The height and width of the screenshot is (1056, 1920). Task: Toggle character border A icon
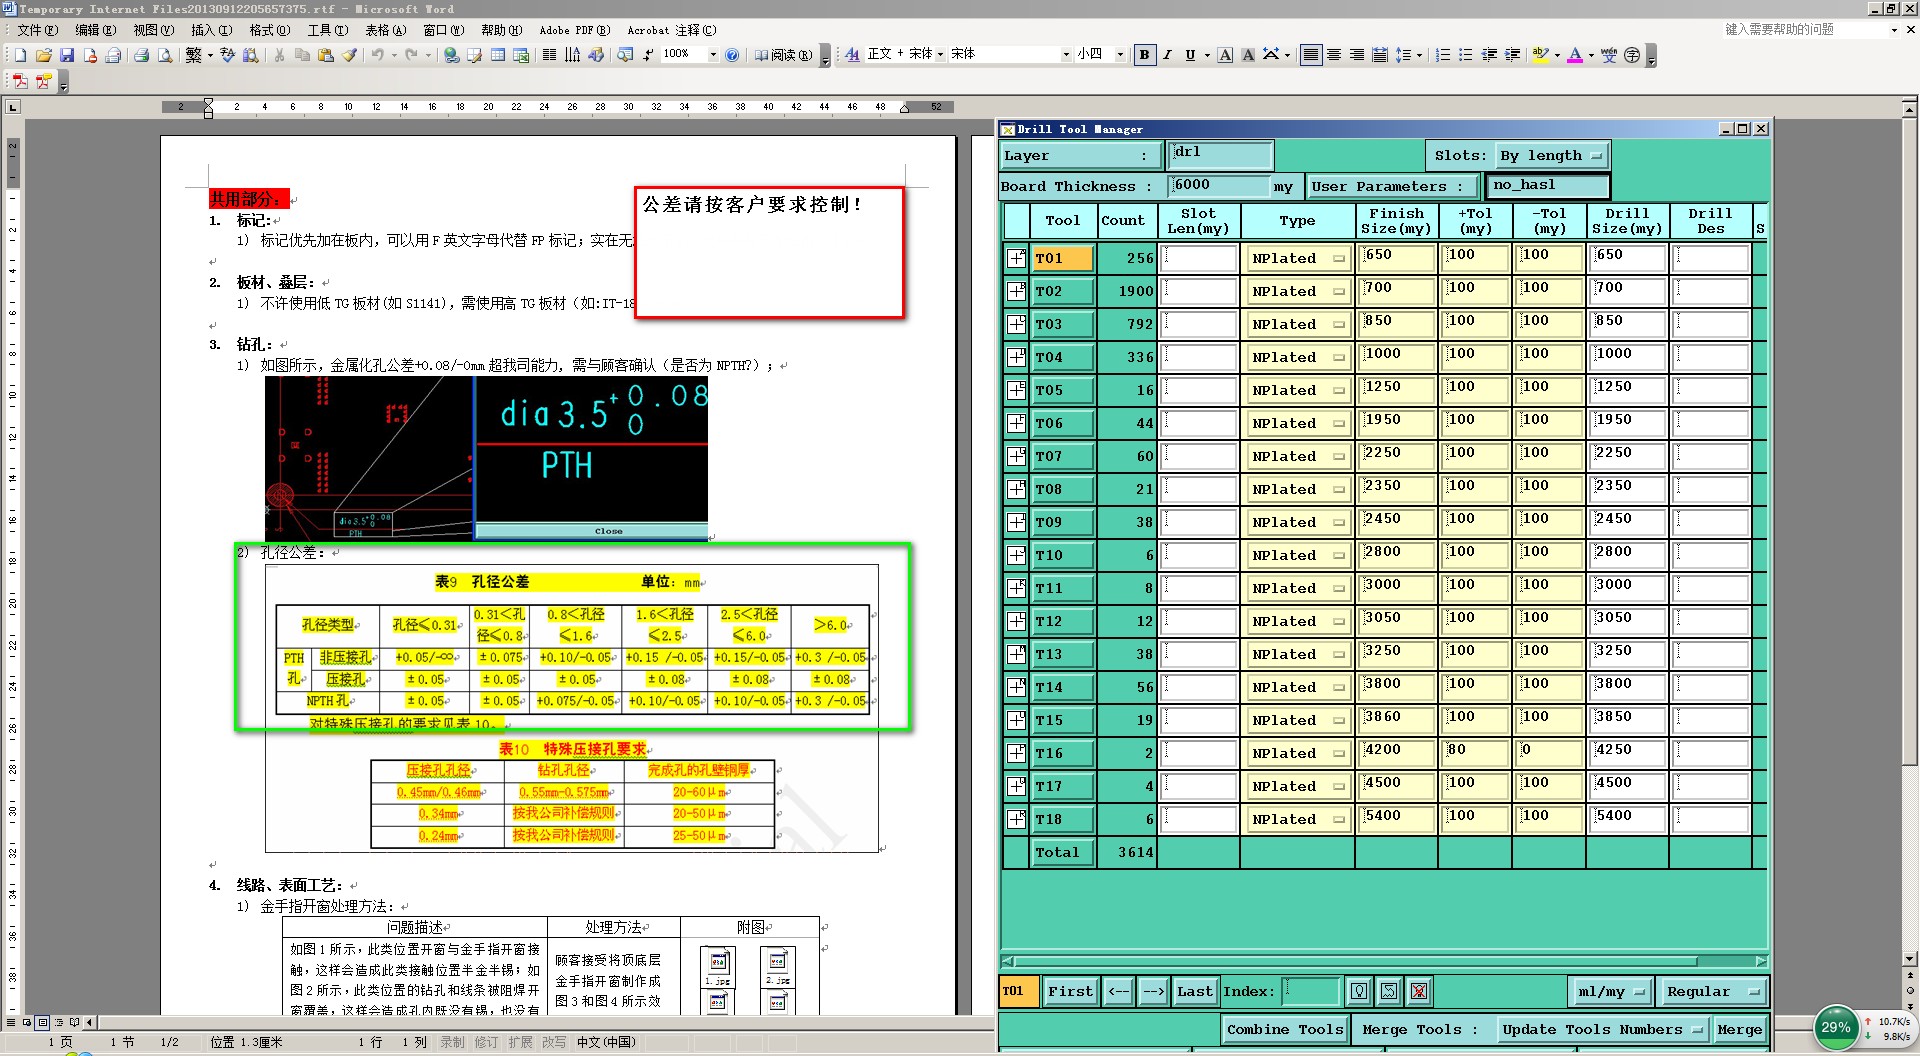1225,55
